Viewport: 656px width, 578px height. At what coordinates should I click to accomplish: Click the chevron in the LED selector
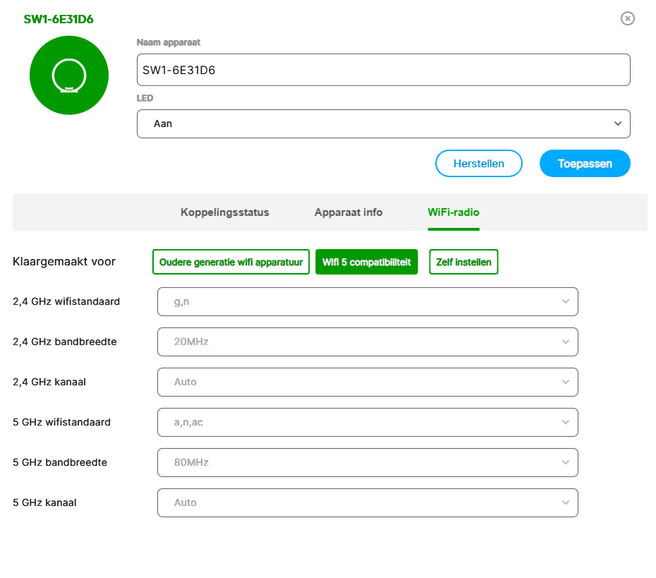[x=617, y=124]
